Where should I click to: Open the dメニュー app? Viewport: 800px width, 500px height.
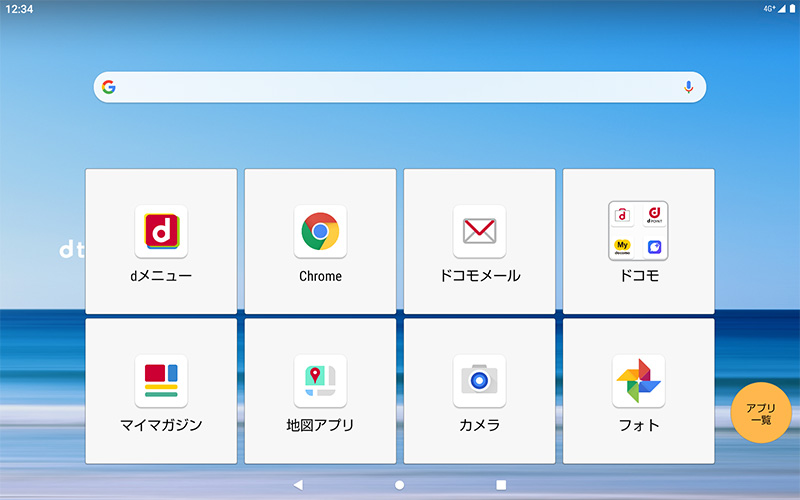tap(161, 241)
